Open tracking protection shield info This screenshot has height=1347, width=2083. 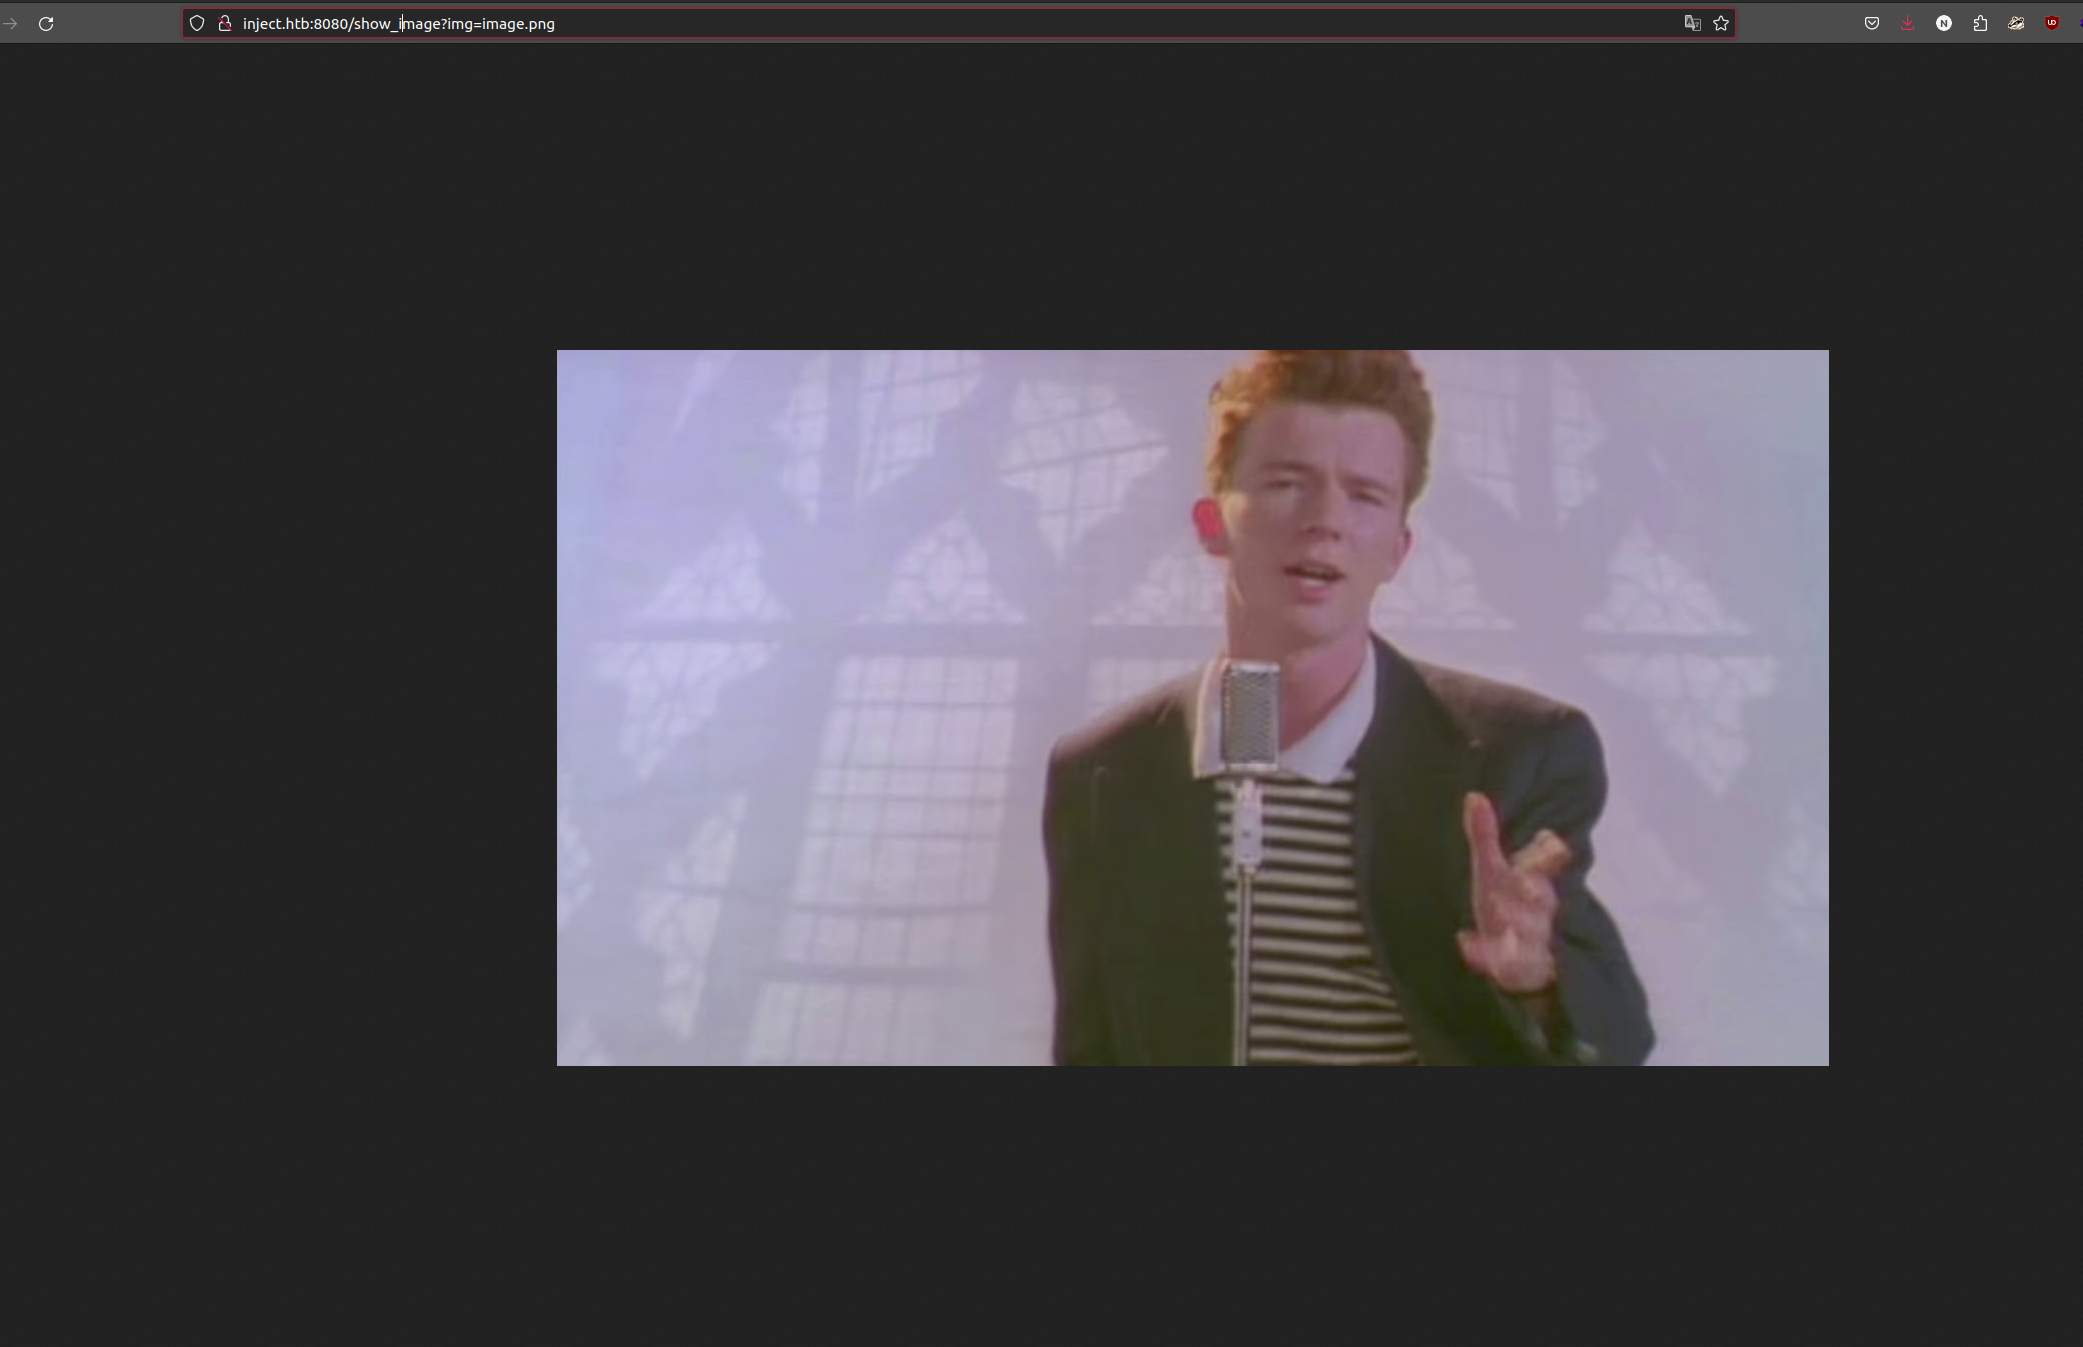(x=197, y=24)
